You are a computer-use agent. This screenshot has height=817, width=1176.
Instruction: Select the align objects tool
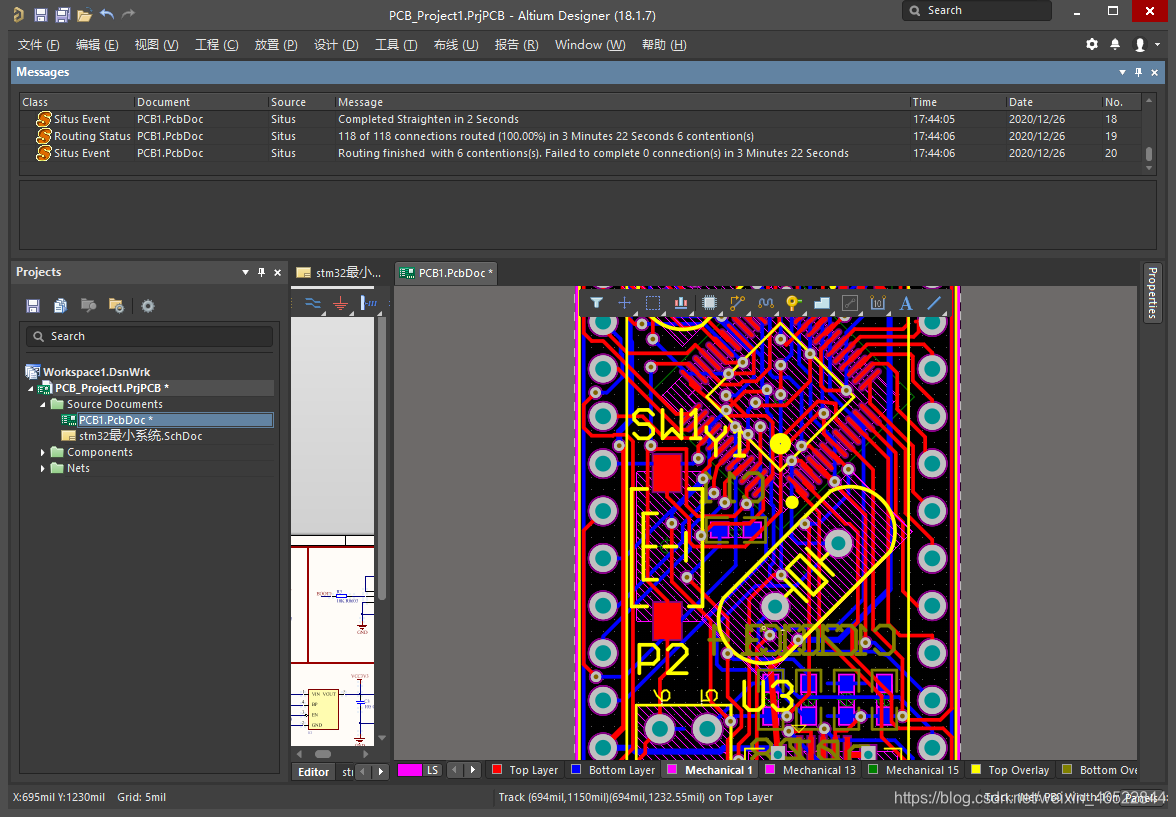click(x=680, y=303)
